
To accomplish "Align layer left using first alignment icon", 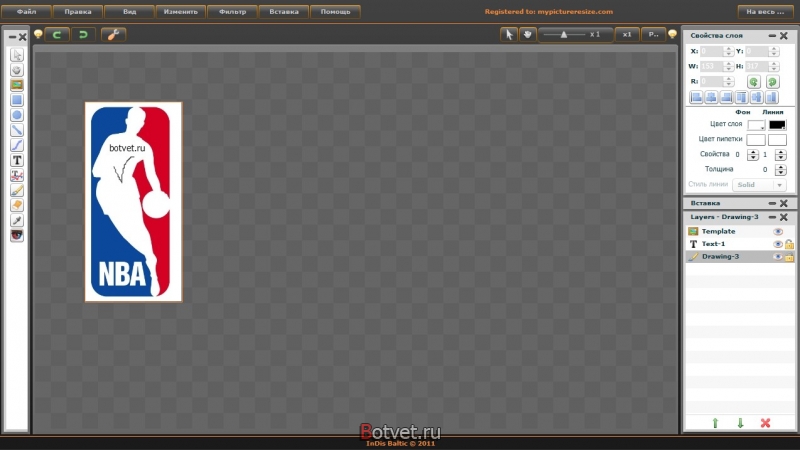I will click(x=696, y=97).
